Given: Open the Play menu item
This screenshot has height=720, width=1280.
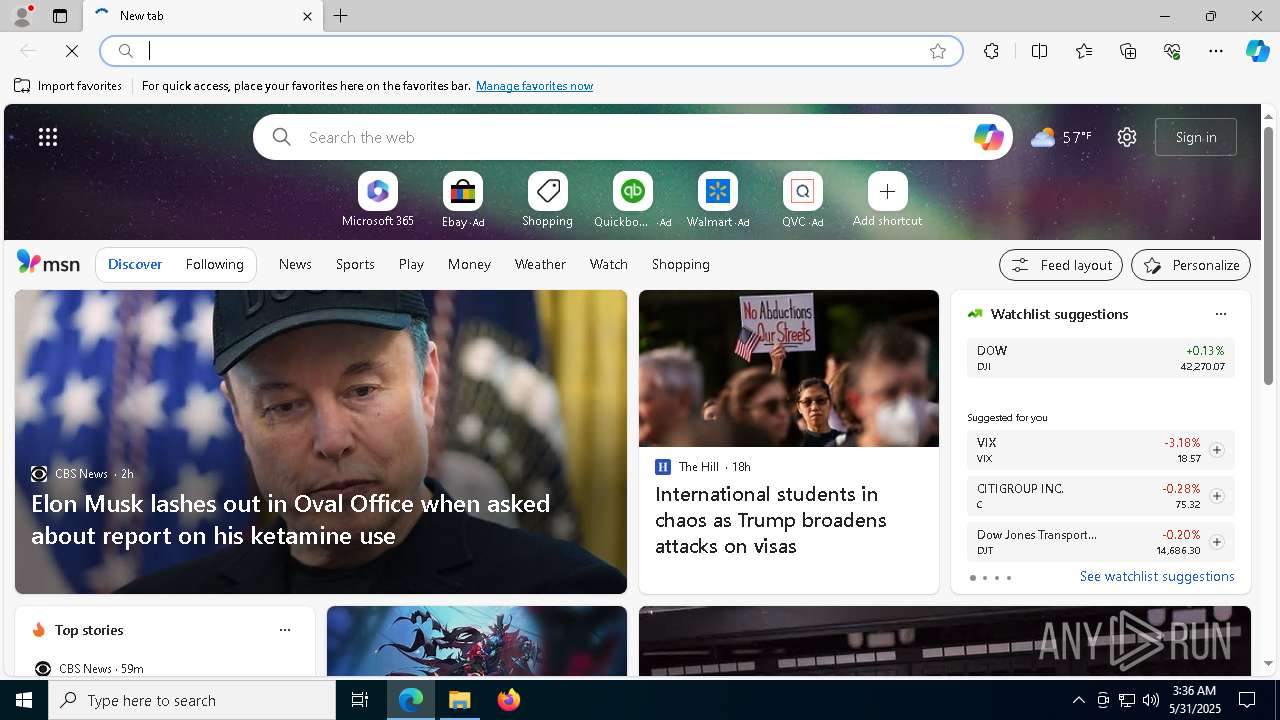Looking at the screenshot, I should point(411,264).
